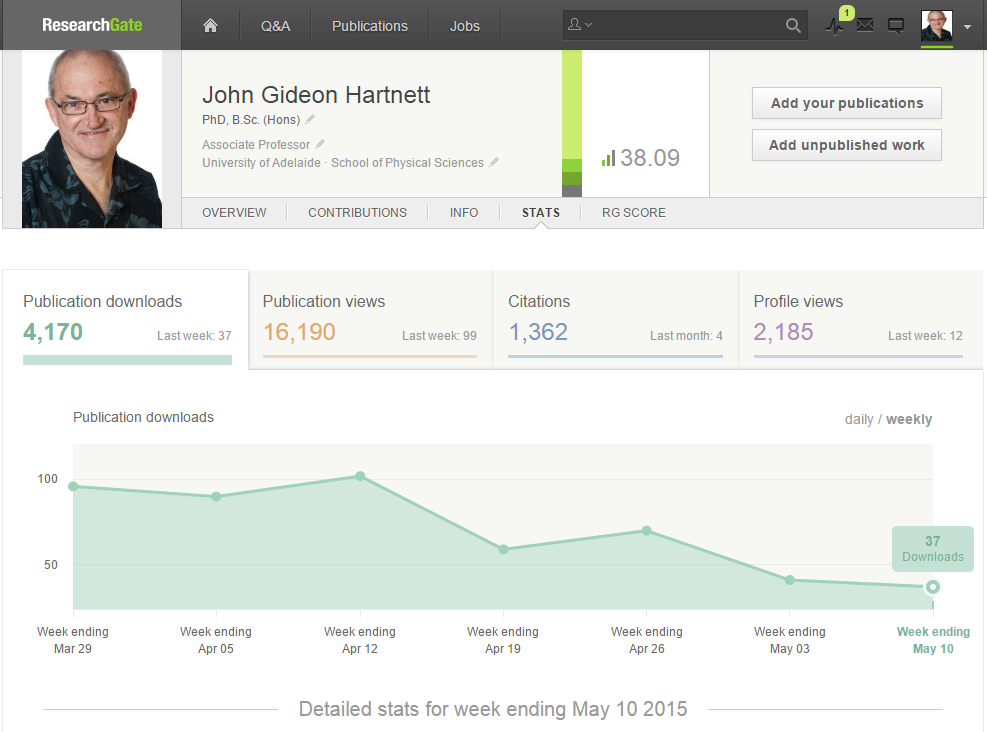Open the RG SCORE profile tab
Image resolution: width=987 pixels, height=732 pixels.
[x=633, y=213]
